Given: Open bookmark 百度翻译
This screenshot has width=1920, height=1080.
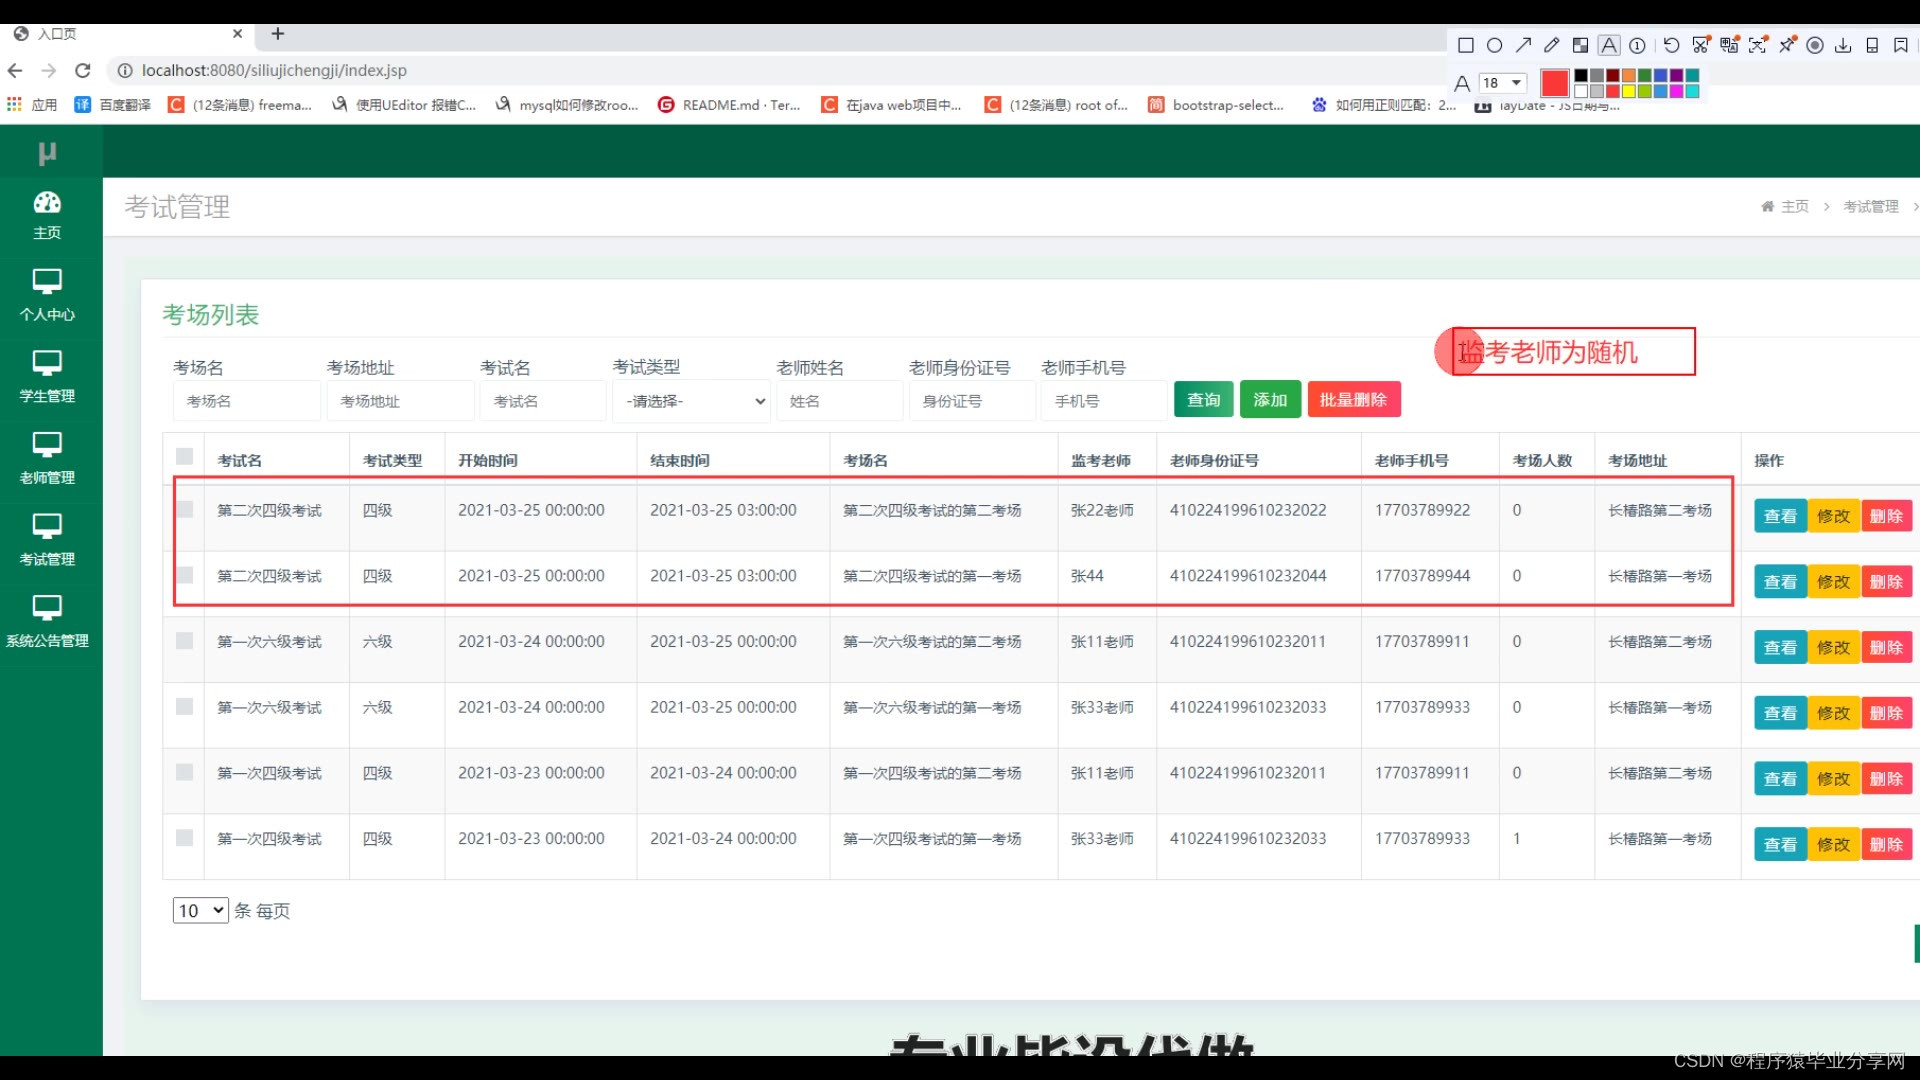Looking at the screenshot, I should pyautogui.click(x=113, y=105).
